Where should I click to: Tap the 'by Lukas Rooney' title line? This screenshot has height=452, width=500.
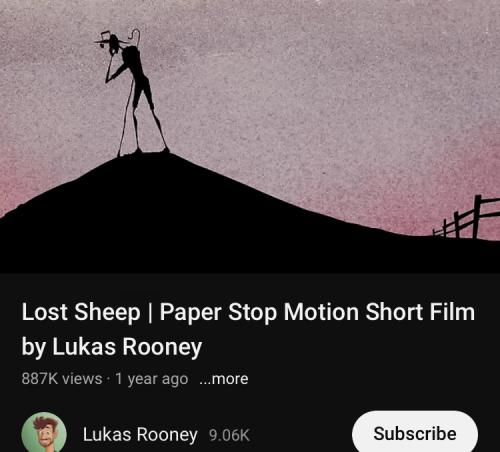(112, 347)
